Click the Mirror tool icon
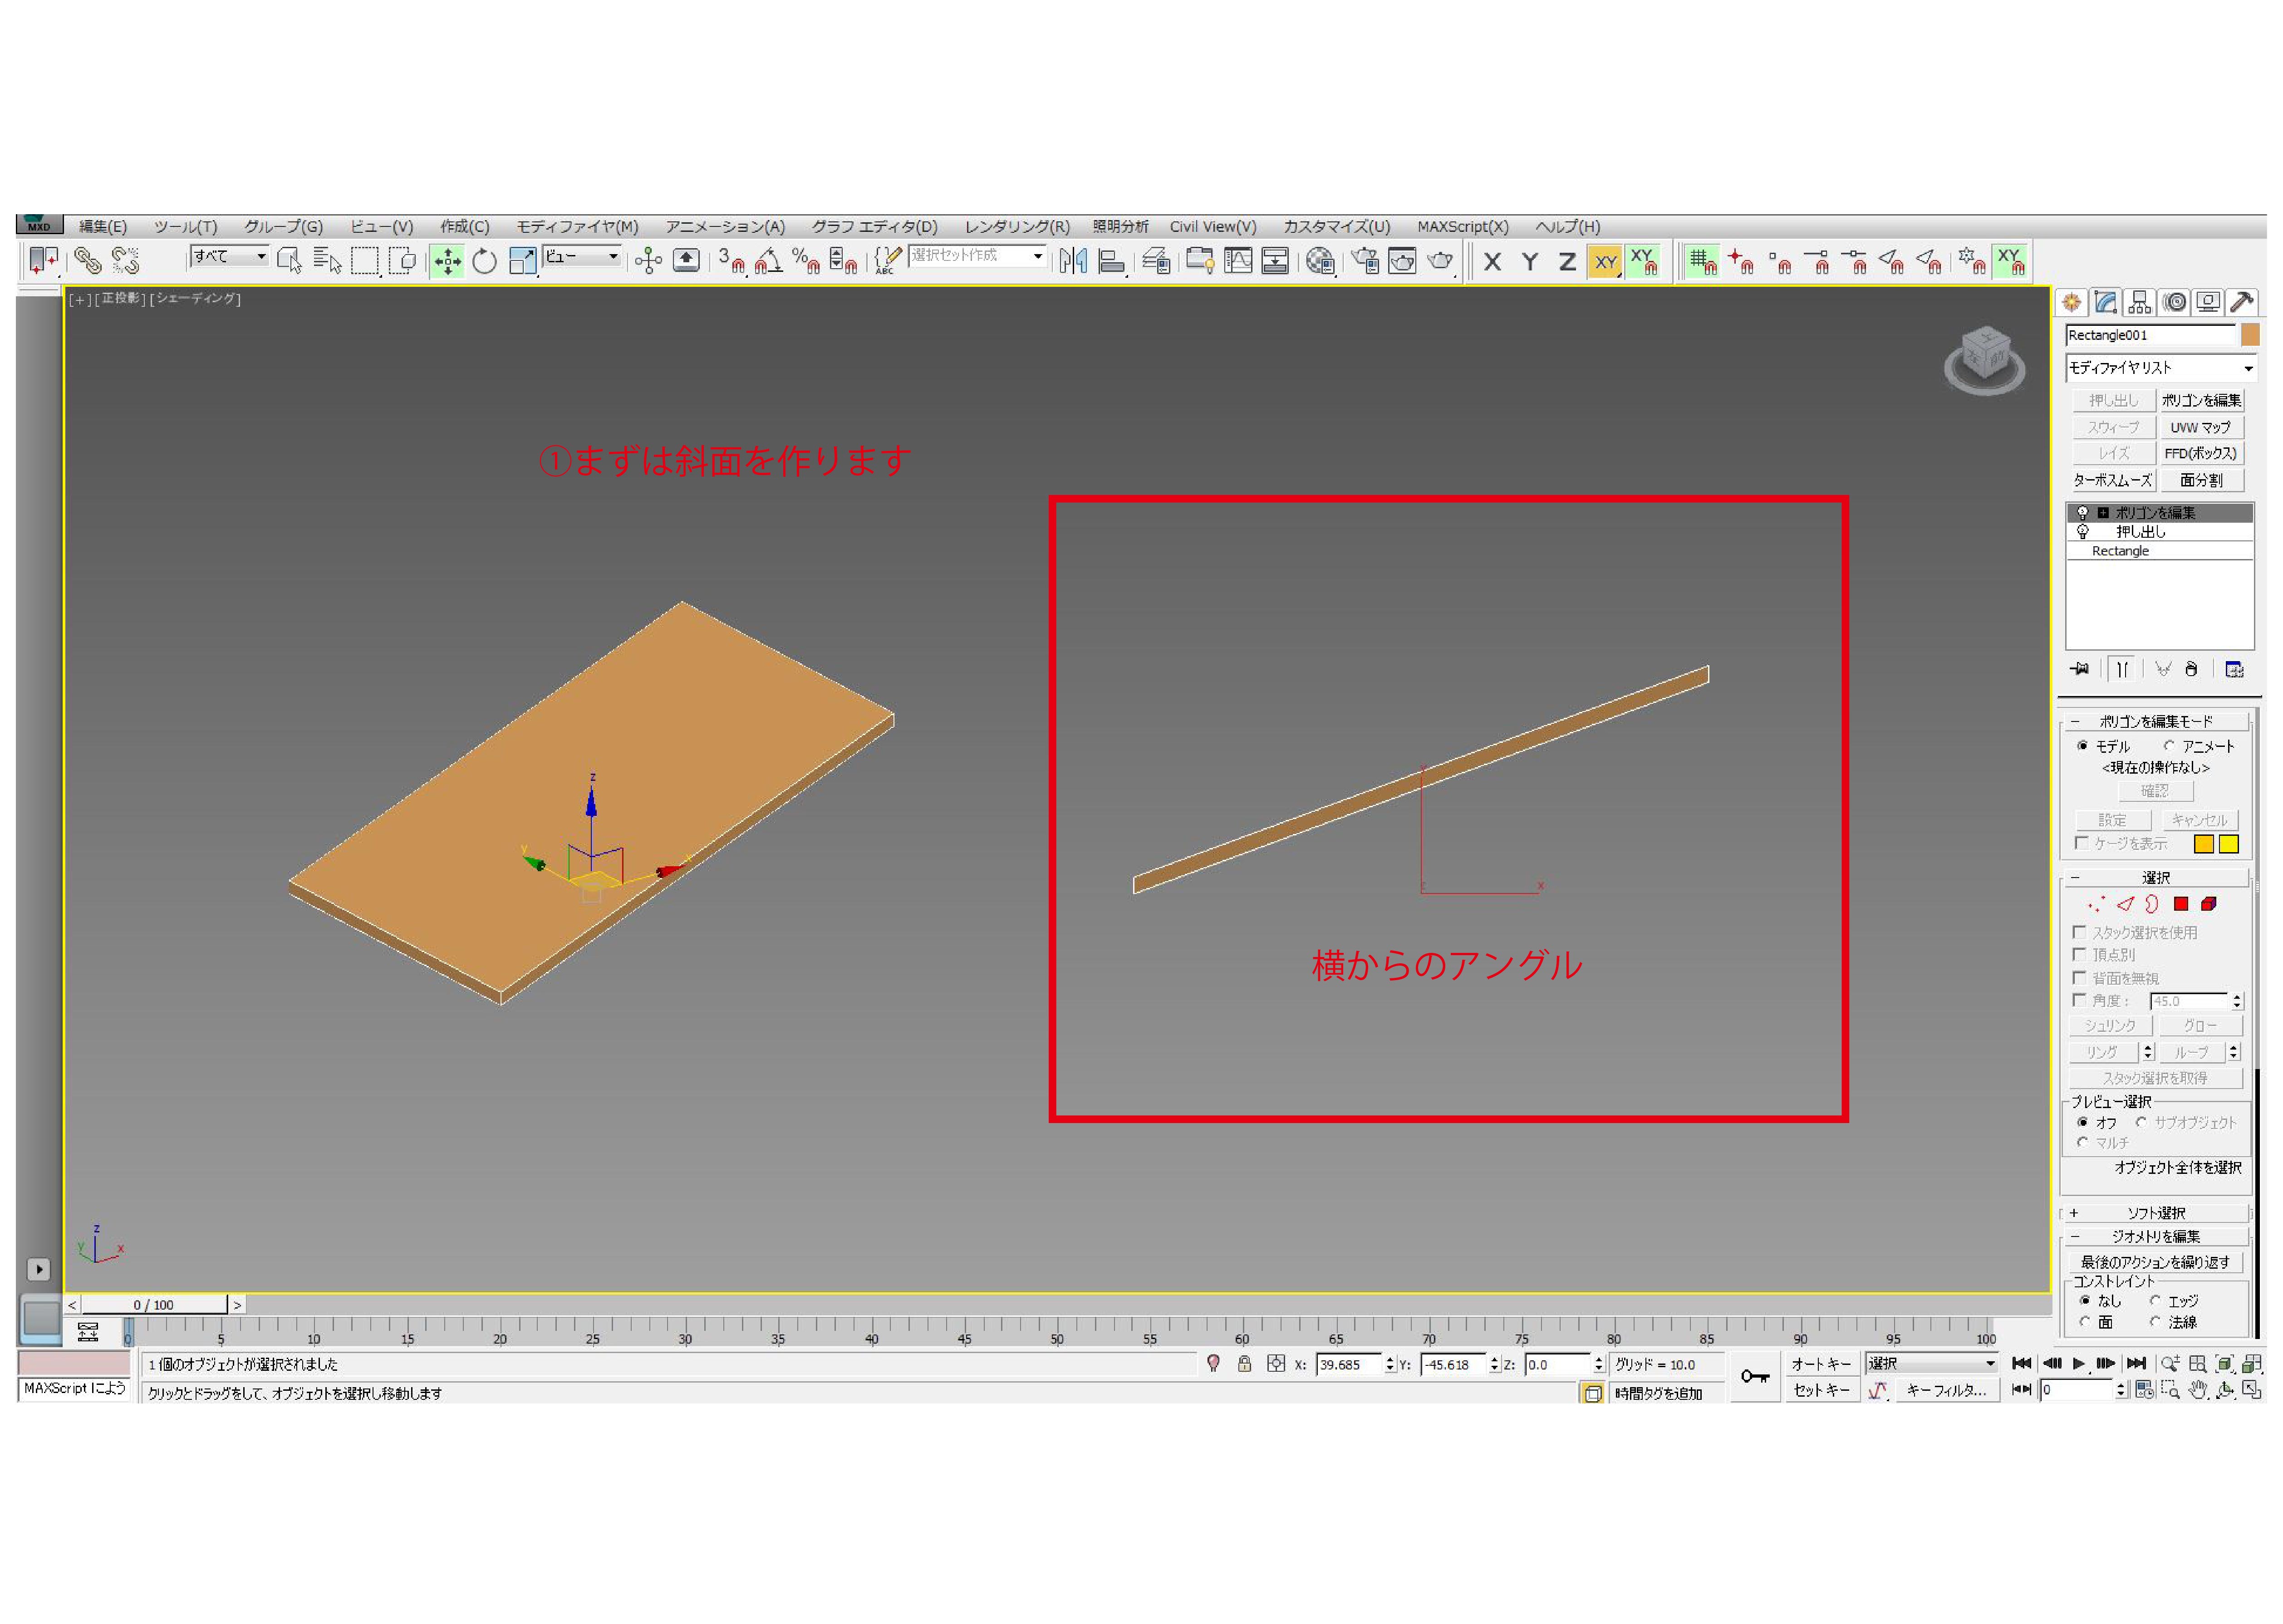The height and width of the screenshot is (1624, 2283). 1073,262
